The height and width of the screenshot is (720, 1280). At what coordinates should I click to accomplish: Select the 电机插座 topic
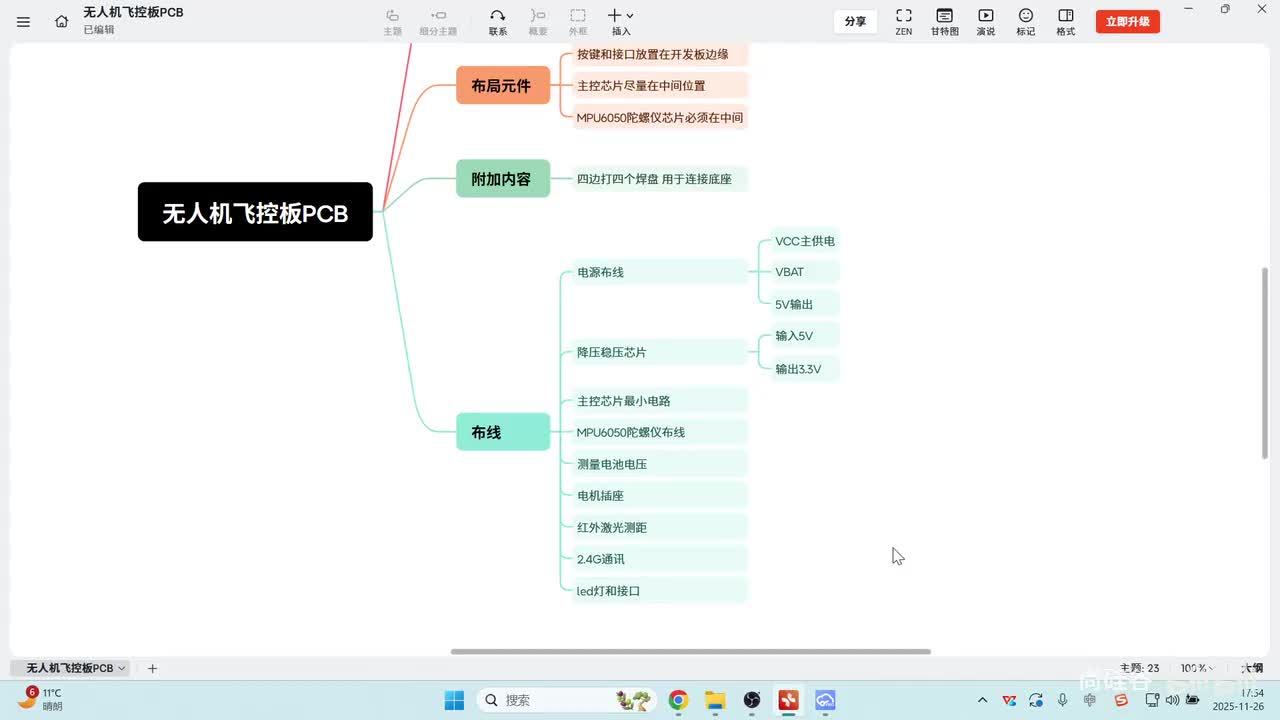click(658, 495)
